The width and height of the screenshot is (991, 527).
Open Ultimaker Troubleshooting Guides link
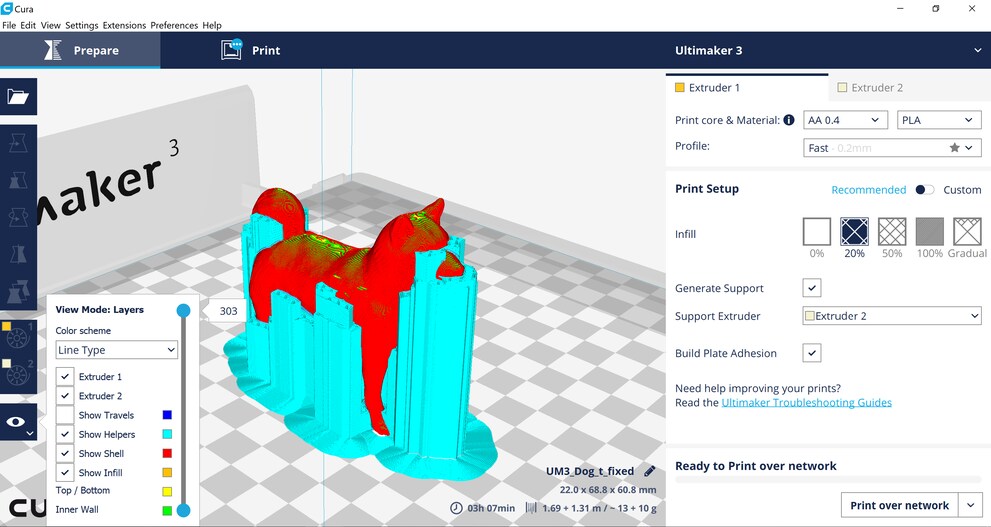tap(806, 403)
